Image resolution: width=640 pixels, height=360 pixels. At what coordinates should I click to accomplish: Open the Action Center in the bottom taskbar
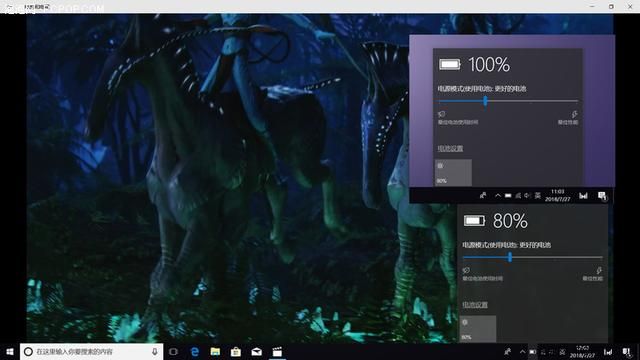point(627,352)
